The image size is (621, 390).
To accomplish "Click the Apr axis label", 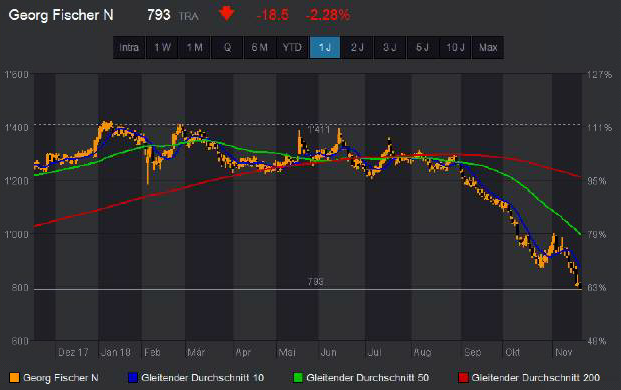I will click(x=243, y=352).
